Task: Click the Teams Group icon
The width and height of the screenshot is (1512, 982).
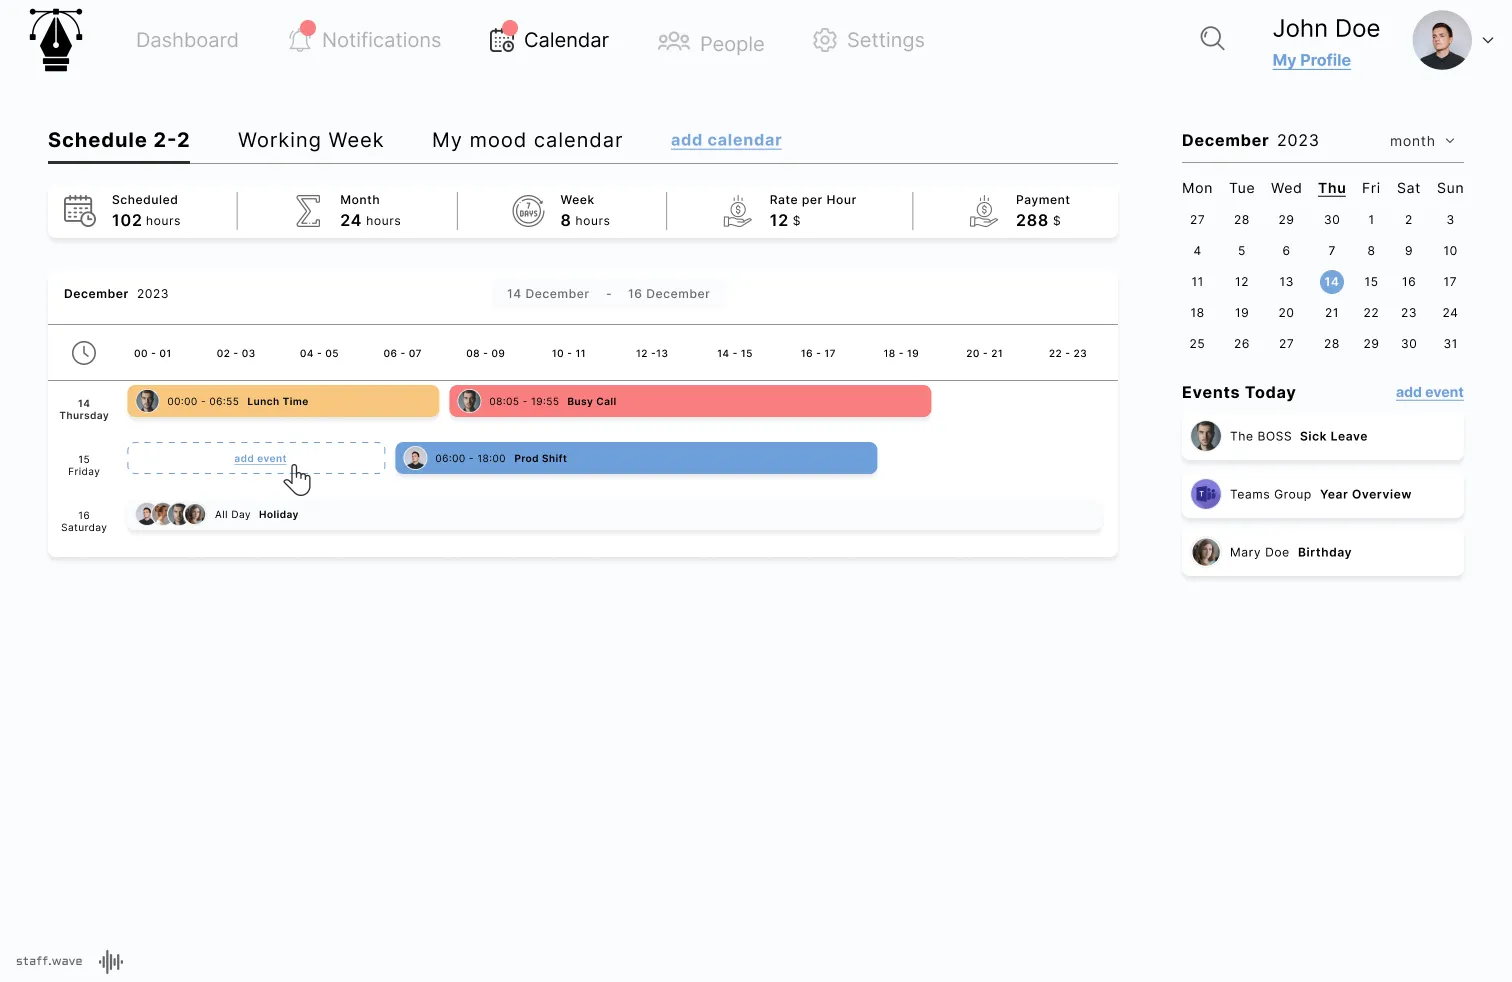Action: [1206, 494]
